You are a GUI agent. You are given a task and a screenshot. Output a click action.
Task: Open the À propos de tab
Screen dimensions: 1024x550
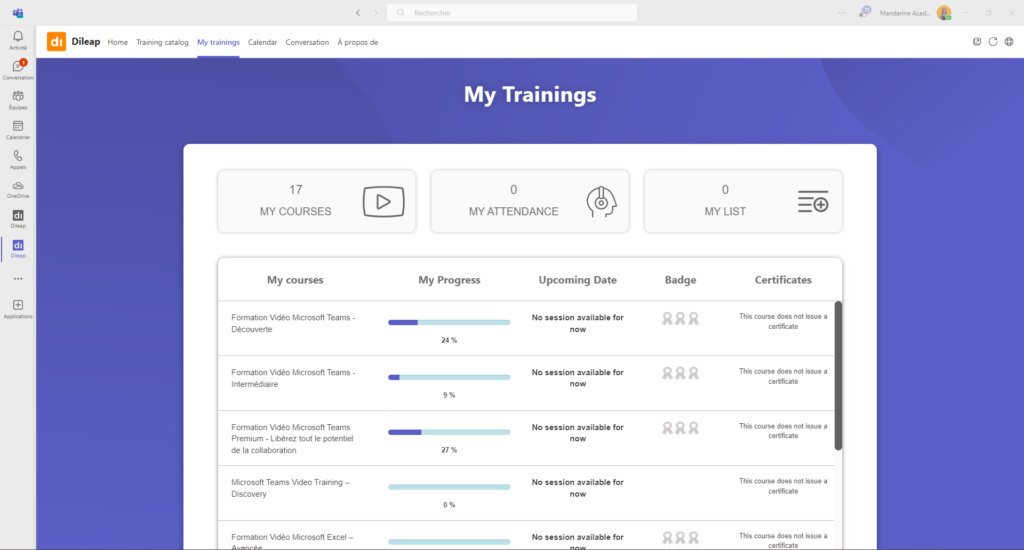coord(357,42)
